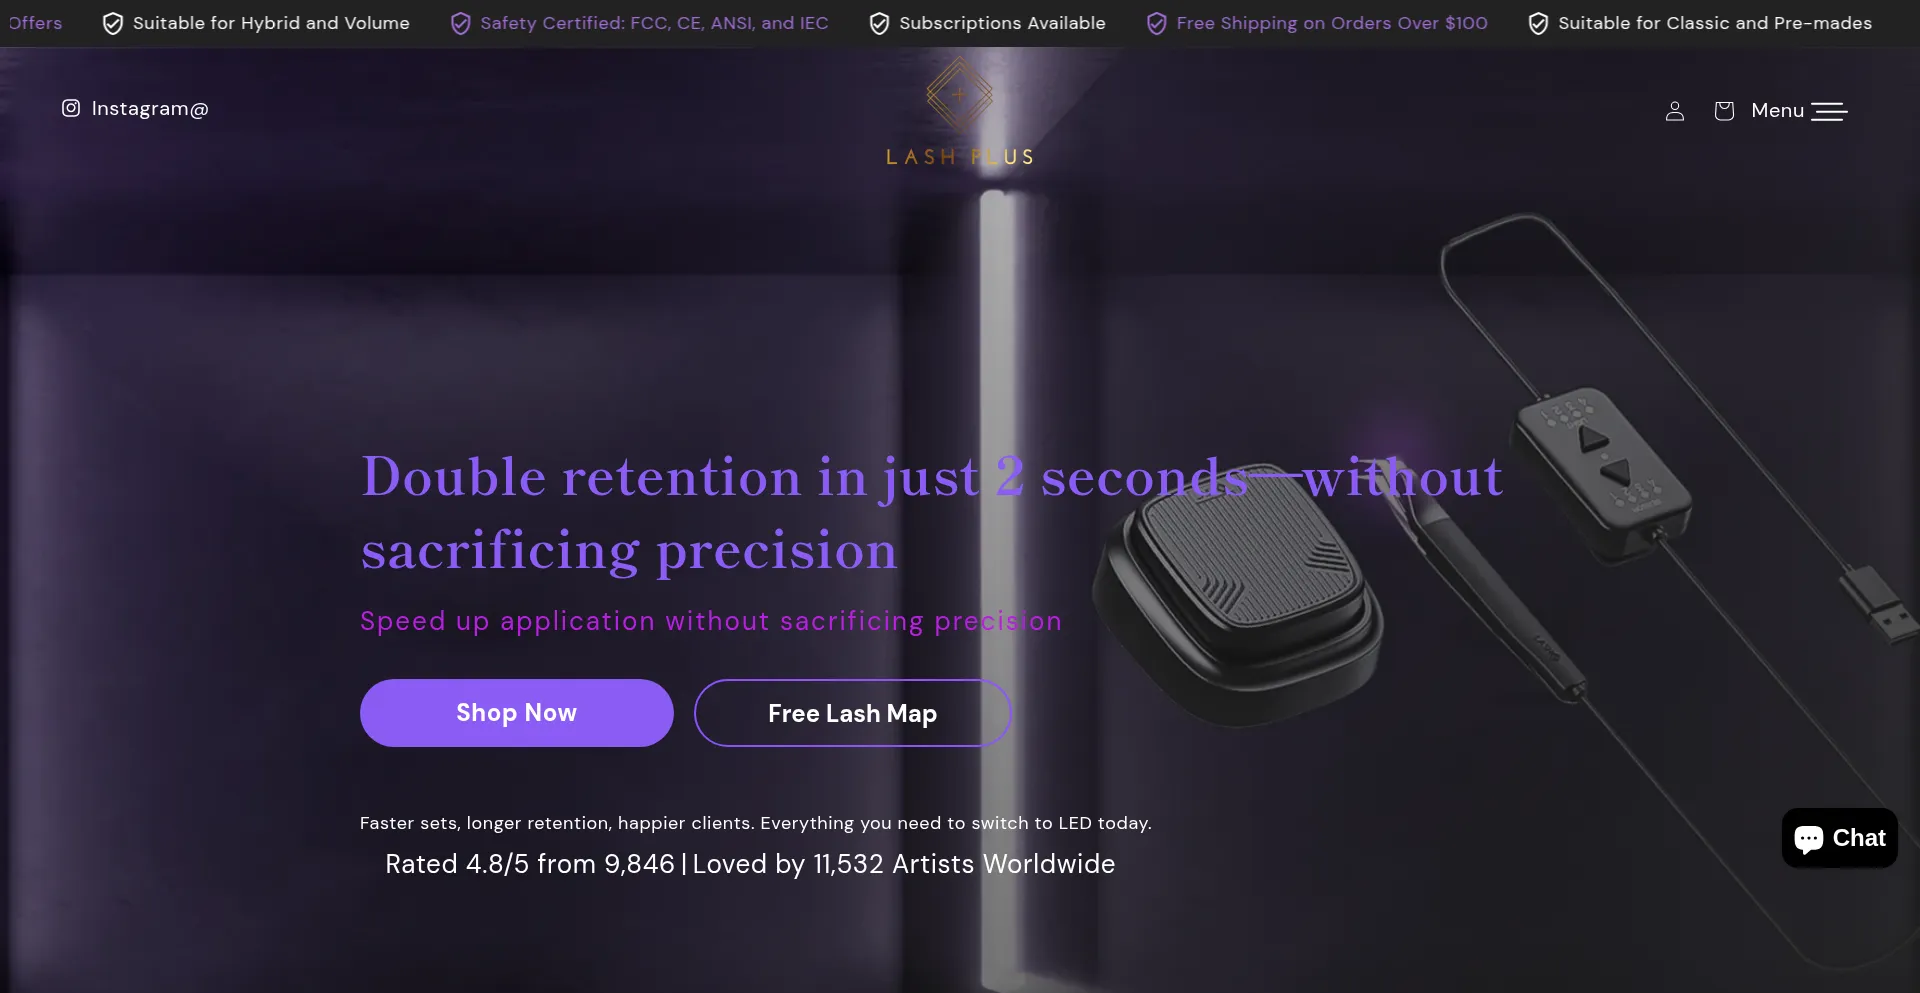Open the shopping cart bag icon
Screen dimensions: 1920x993
(x=1724, y=111)
